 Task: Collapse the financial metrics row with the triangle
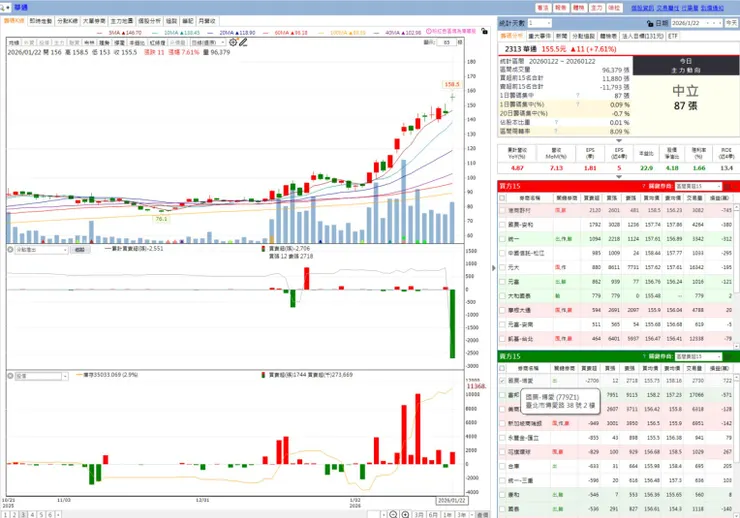619,176
